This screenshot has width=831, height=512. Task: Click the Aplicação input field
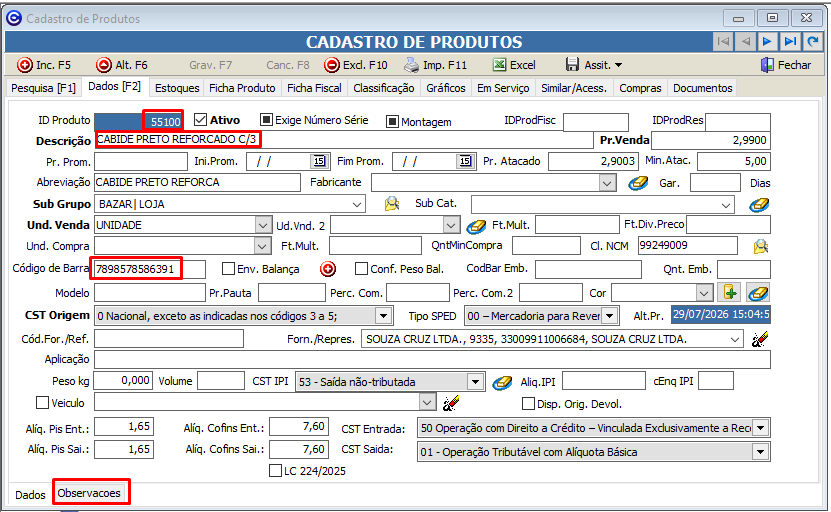coord(432,359)
